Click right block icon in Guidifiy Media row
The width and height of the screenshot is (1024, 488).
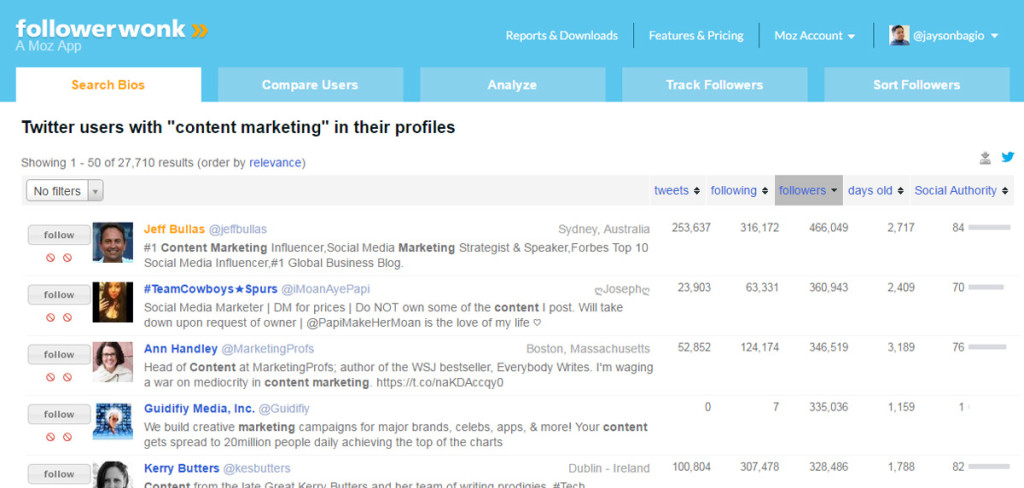[67, 437]
